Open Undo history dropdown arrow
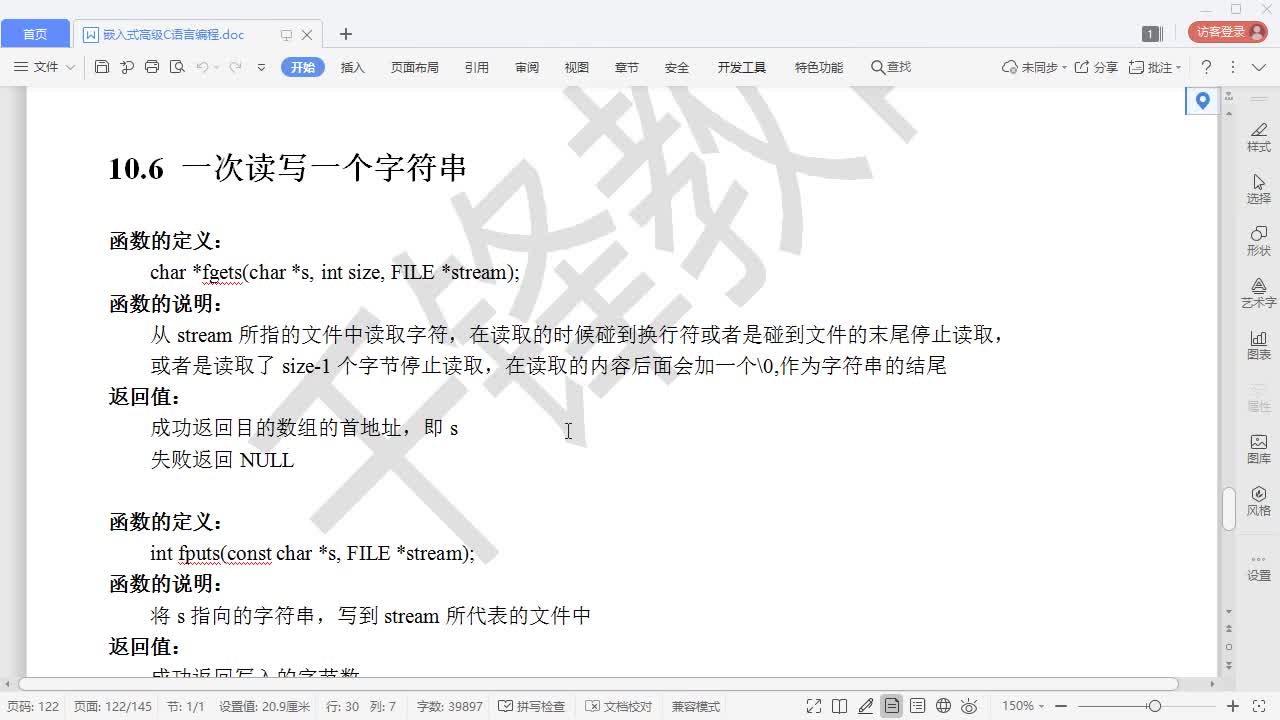 point(217,67)
